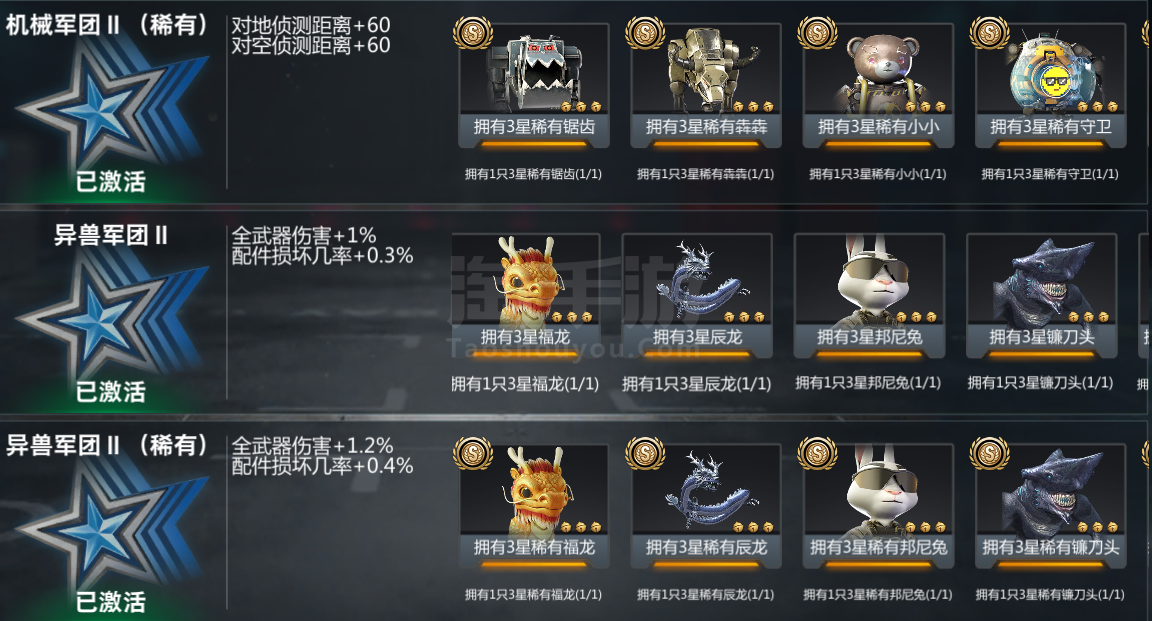This screenshot has height=621, width=1152.
Task: Select the 拥有3星邦尼兔 rabbit card
Action: 870,296
